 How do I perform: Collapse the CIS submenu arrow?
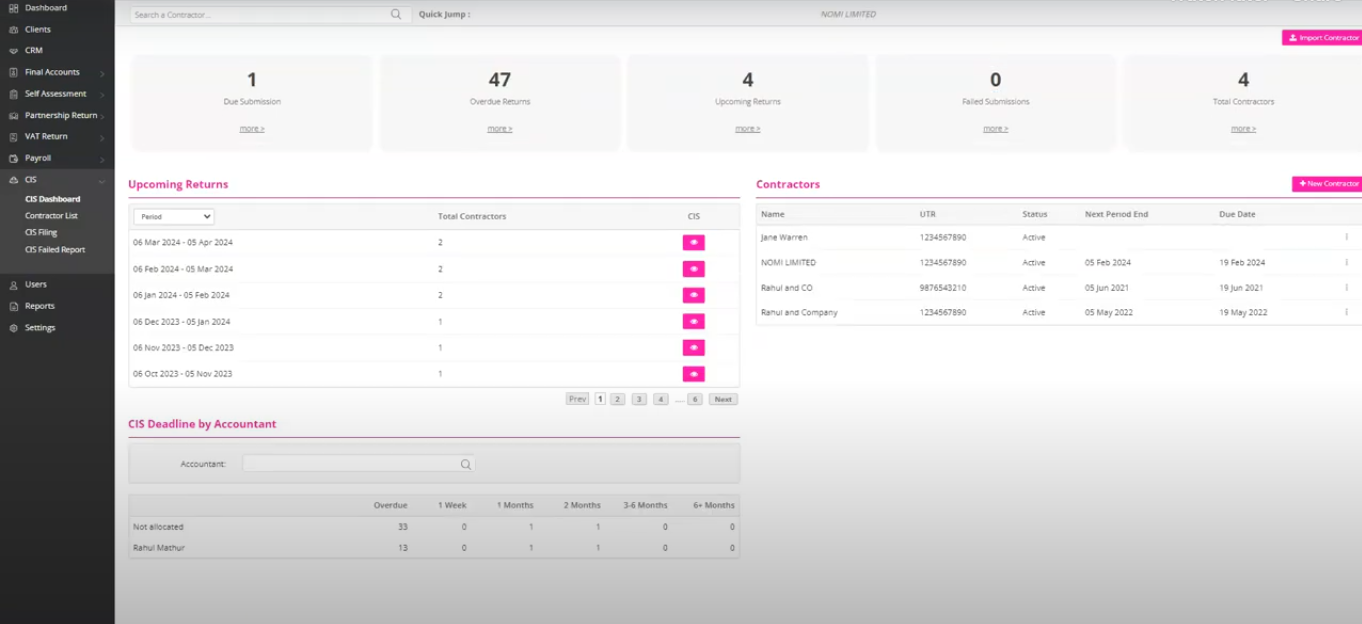[x=102, y=181]
